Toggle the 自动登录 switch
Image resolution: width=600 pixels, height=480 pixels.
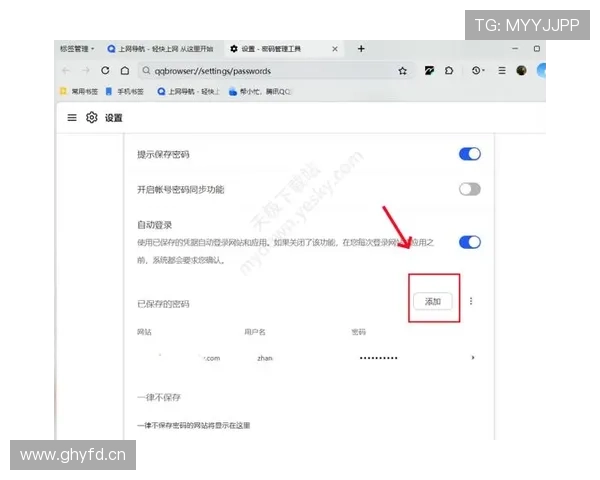[470, 242]
